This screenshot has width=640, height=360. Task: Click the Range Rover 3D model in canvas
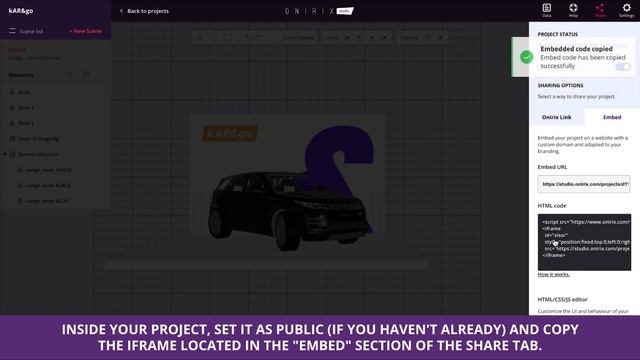(x=288, y=210)
